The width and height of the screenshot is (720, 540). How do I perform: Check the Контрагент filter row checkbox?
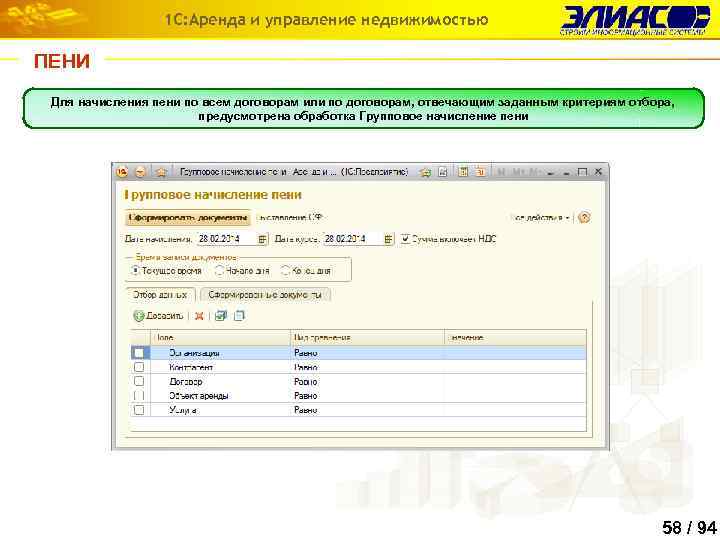click(139, 367)
